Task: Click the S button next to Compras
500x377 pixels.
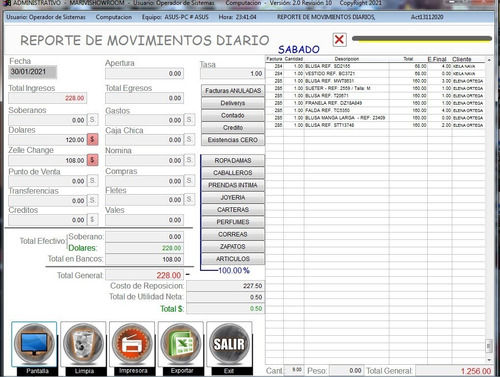Action: coord(189,180)
